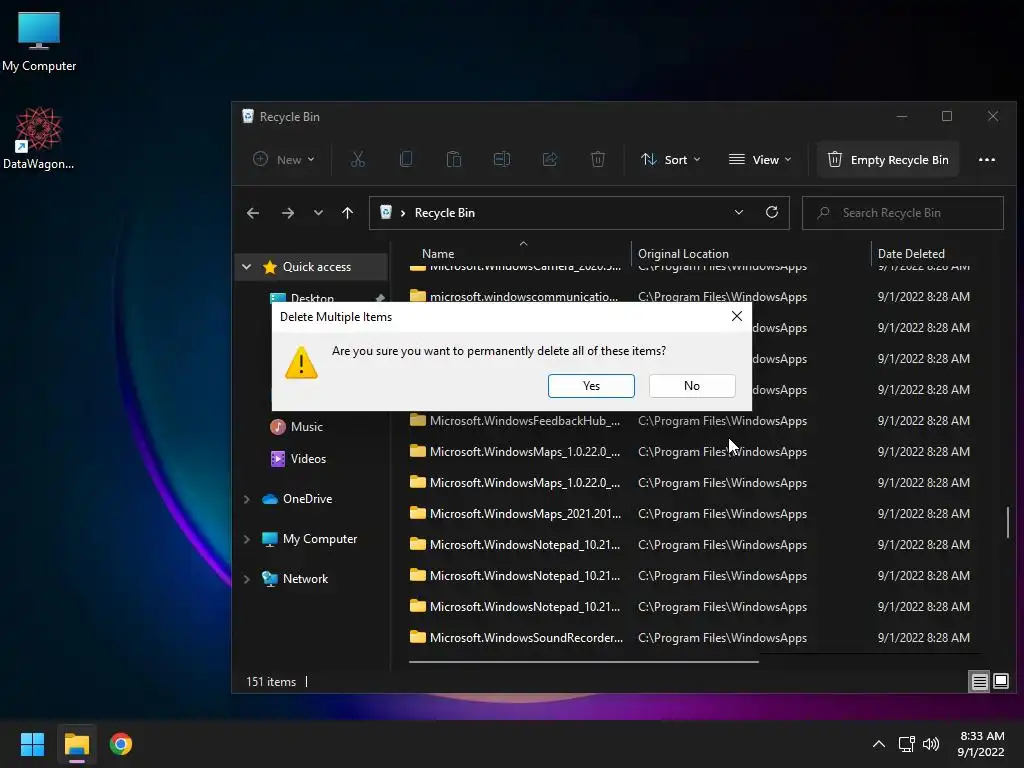Viewport: 1024px width, 768px height.
Task: Sort by the Name column header
Action: [x=438, y=253]
